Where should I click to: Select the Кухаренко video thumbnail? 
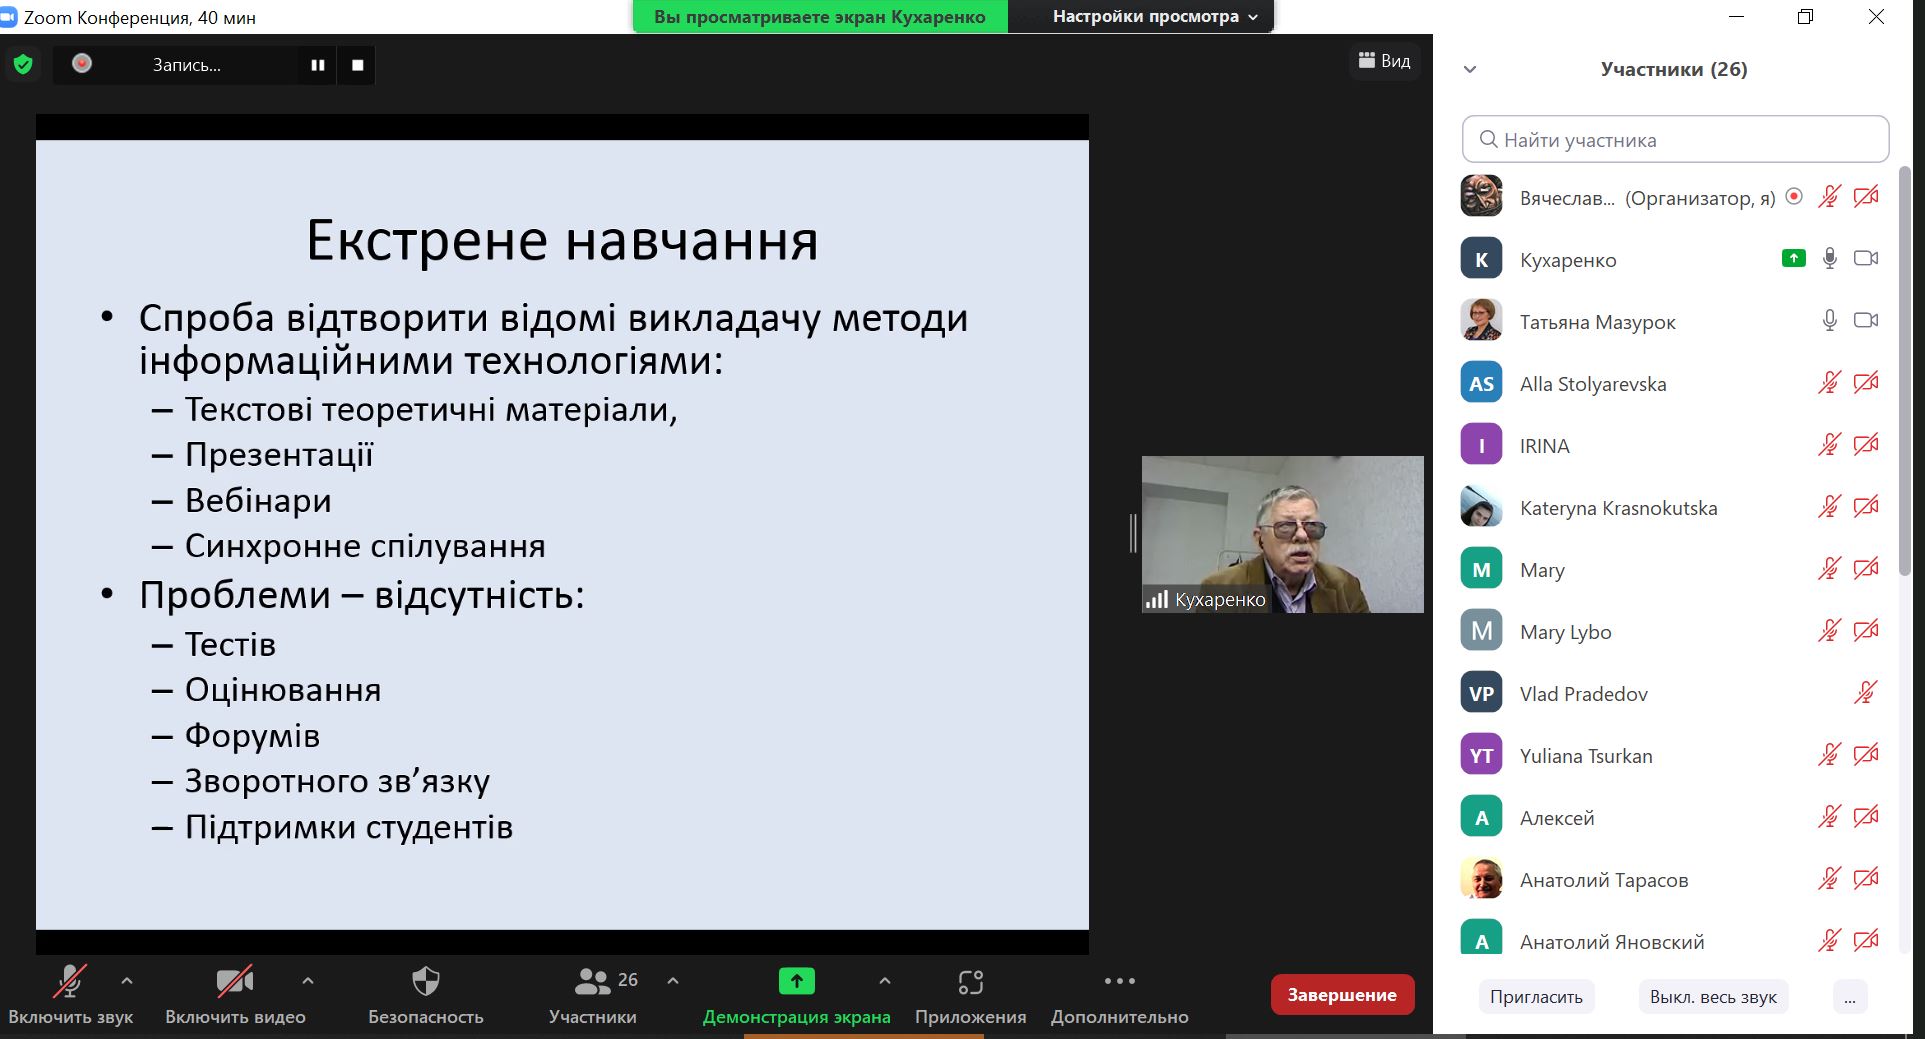tap(1282, 534)
